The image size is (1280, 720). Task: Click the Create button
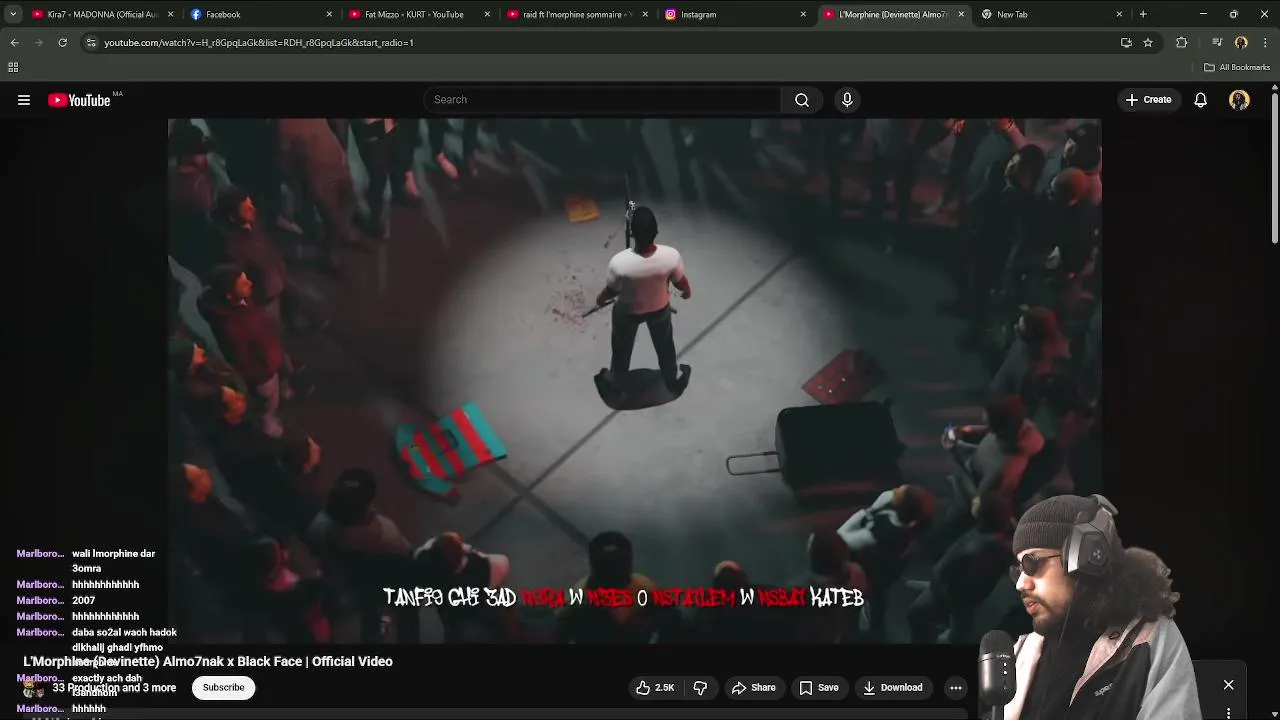click(1148, 100)
